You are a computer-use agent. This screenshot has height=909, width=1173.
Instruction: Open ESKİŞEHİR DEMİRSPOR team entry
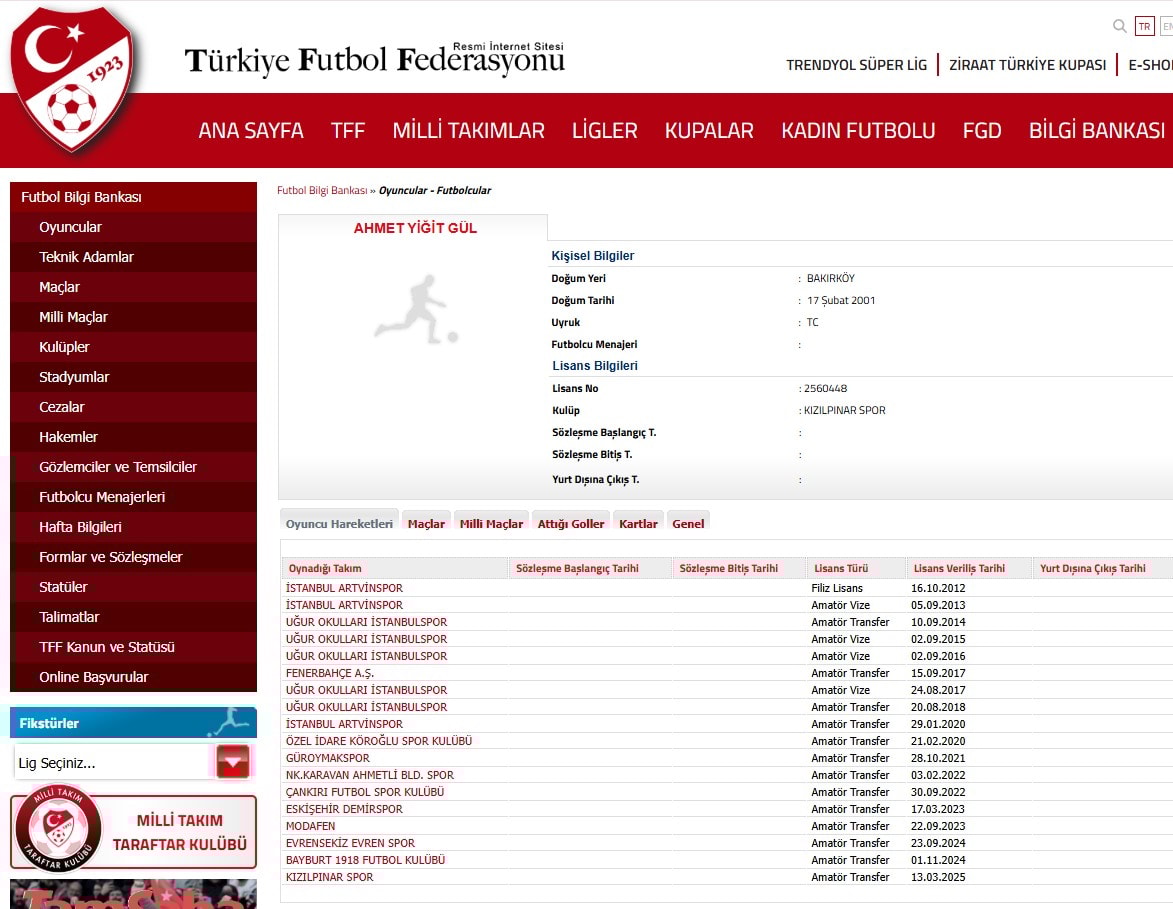coord(344,809)
